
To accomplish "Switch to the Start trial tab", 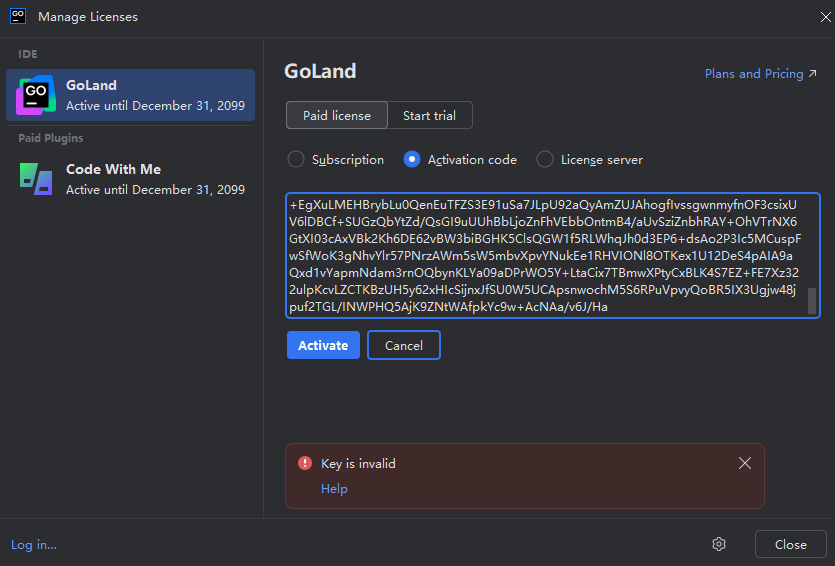I will click(x=429, y=115).
